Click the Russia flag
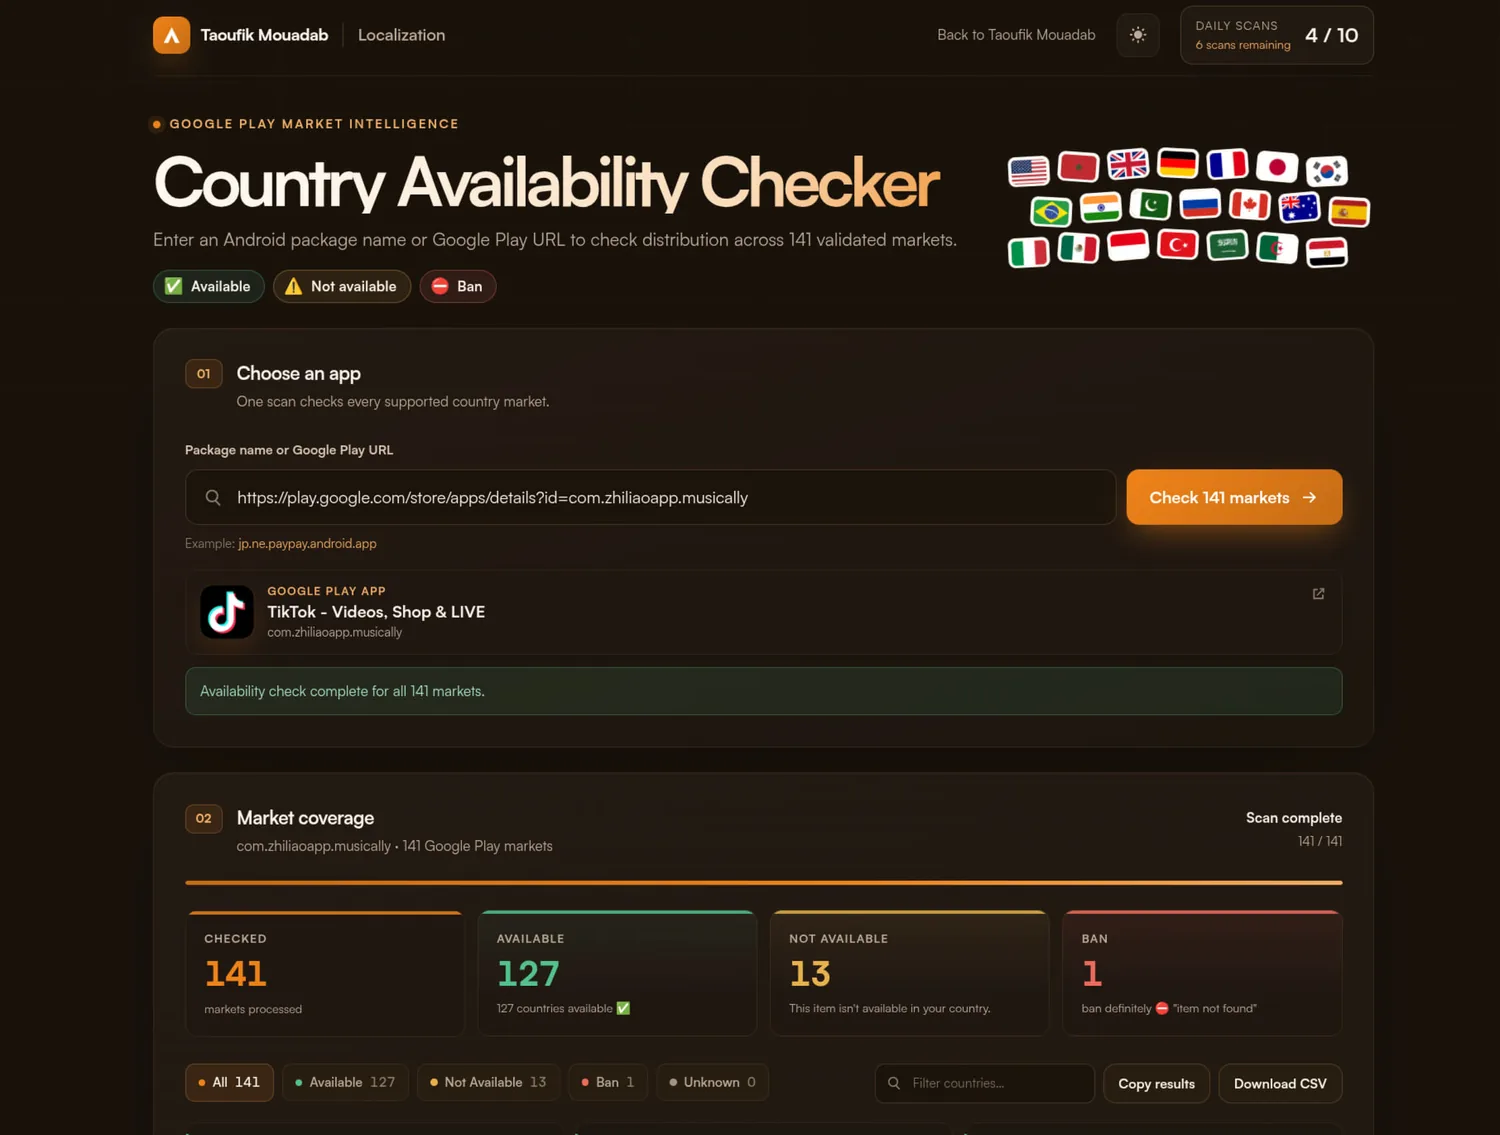Viewport: 1500px width, 1135px height. (x=1200, y=204)
